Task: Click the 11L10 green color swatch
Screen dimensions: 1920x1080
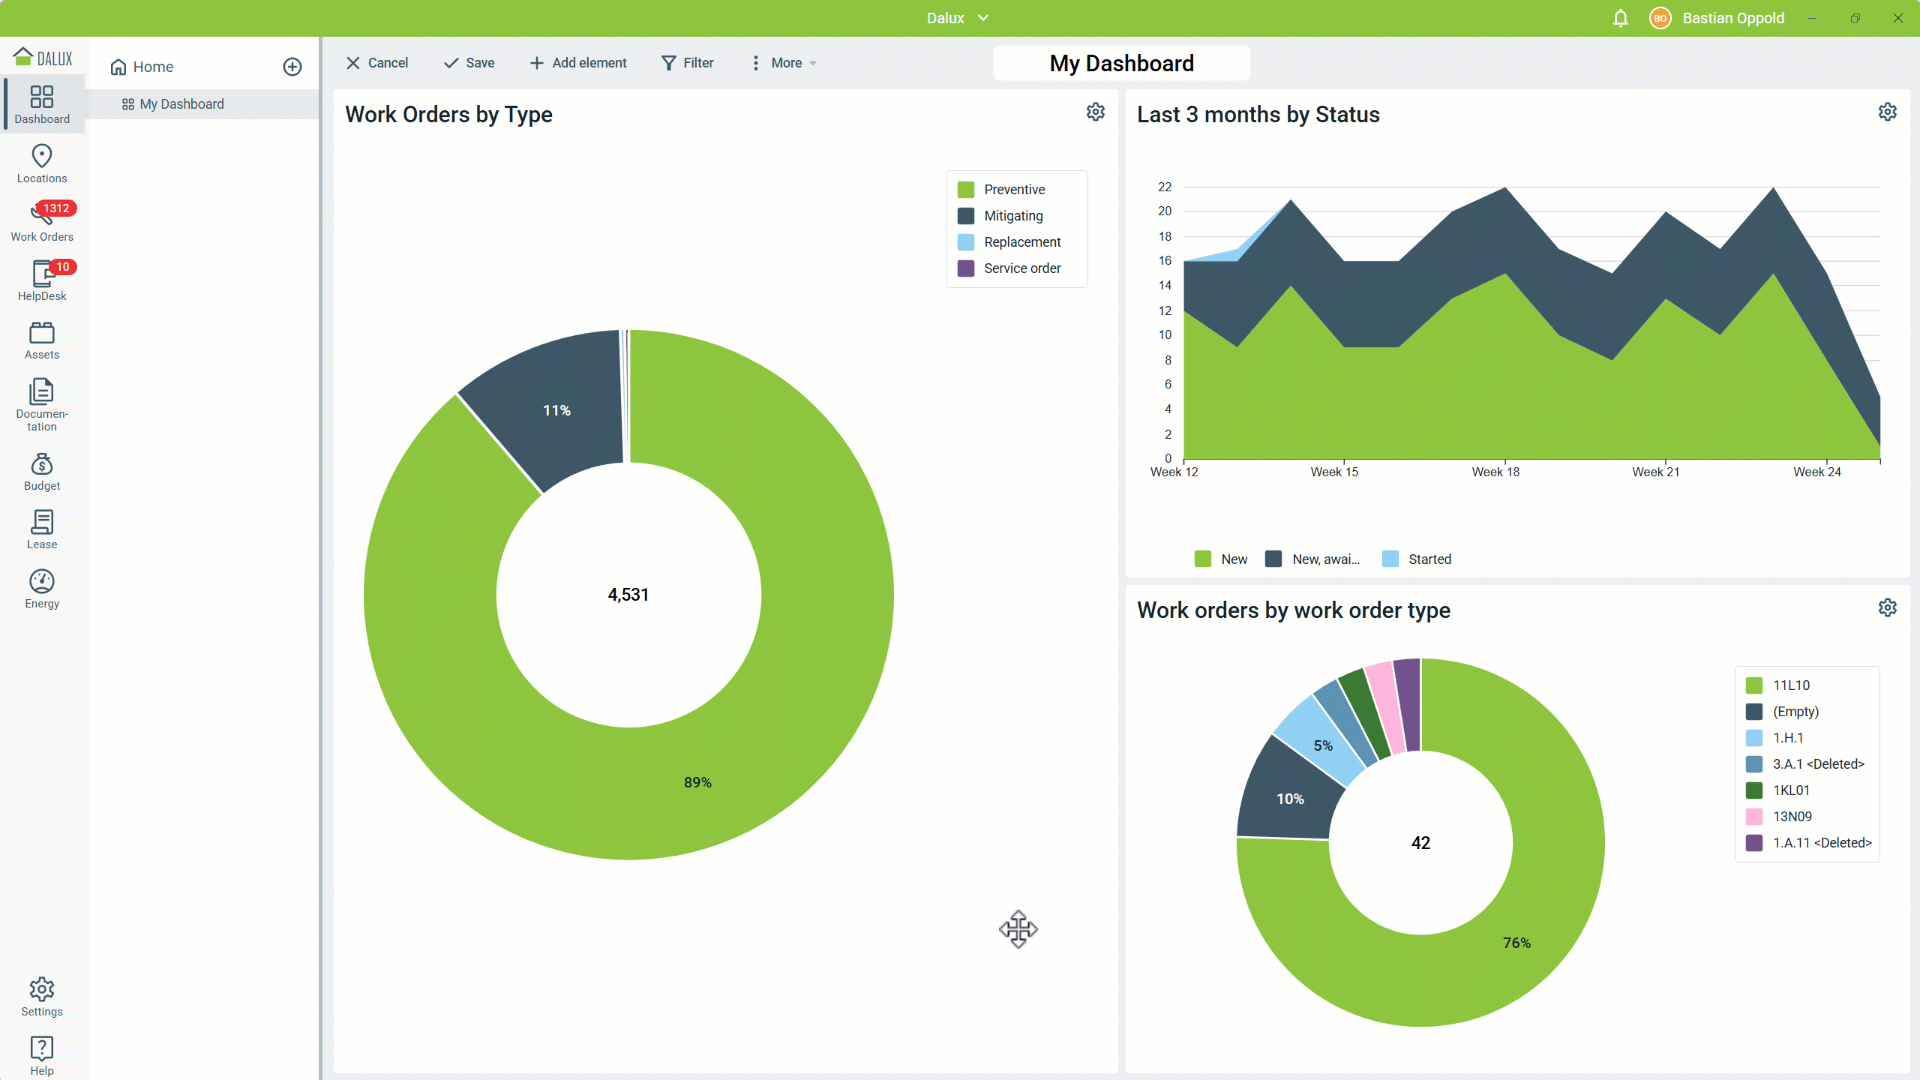Action: (1754, 685)
